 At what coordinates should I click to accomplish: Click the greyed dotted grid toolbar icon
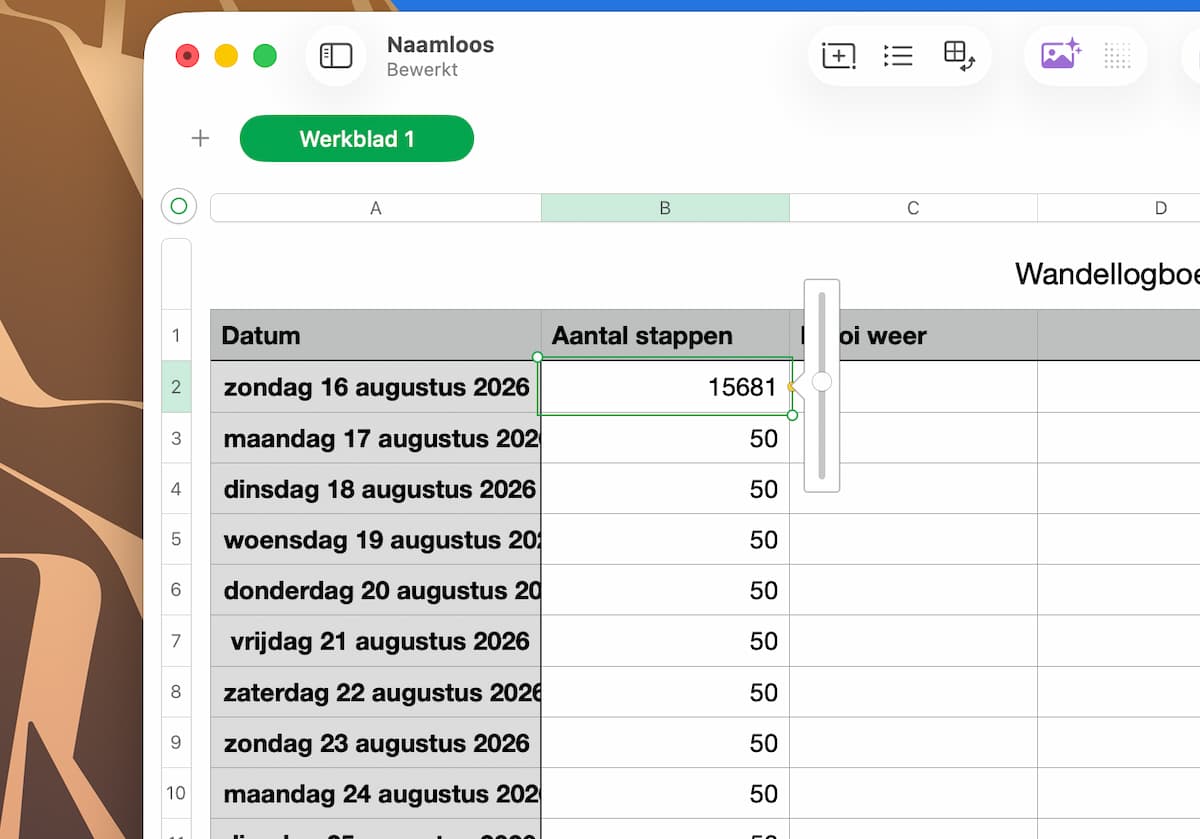(x=1117, y=56)
